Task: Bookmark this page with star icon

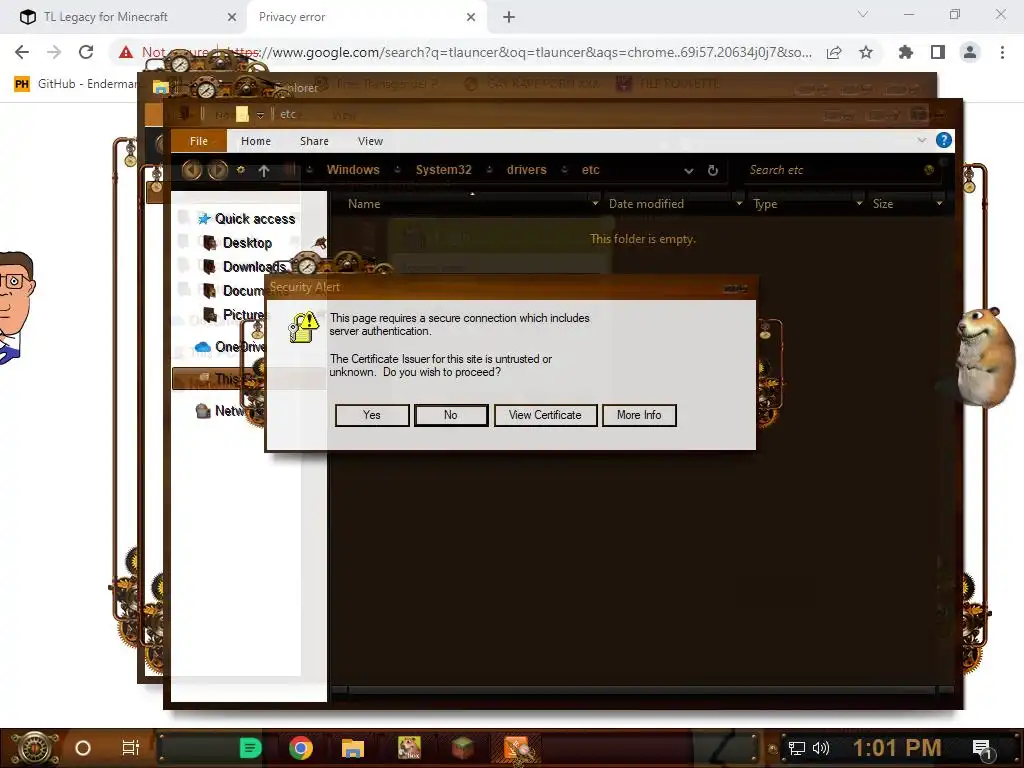Action: (866, 52)
